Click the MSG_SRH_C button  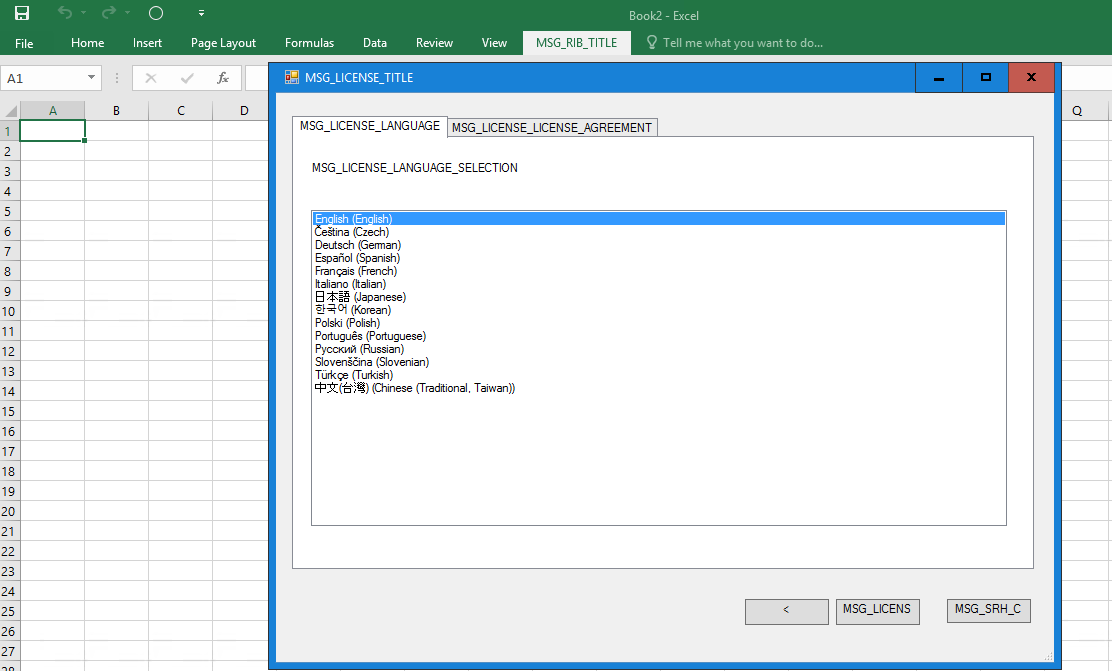tap(988, 611)
